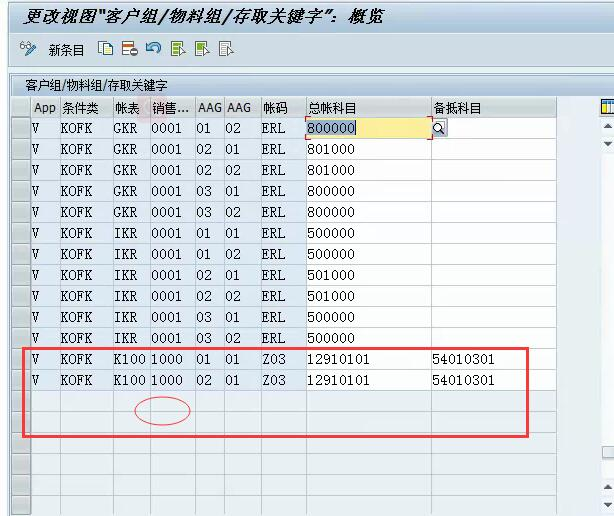Click the select all icon in toolbar
This screenshot has width=614, height=516.
click(178, 49)
